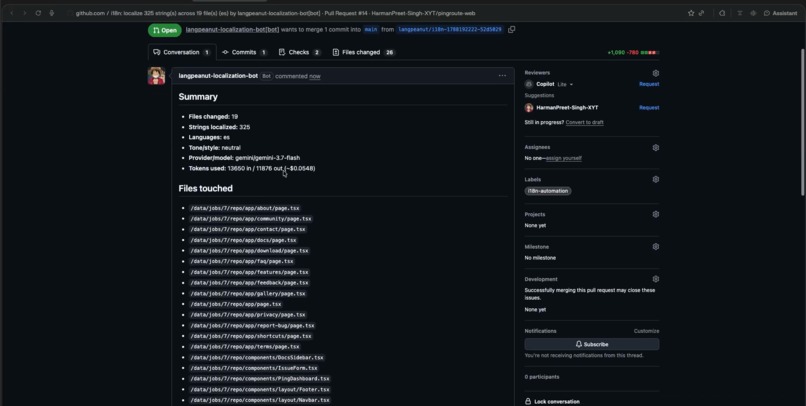Click /data/jobs/7/repo/app/docs/page.tsx path
This screenshot has width=806, height=406.
click(x=243, y=240)
